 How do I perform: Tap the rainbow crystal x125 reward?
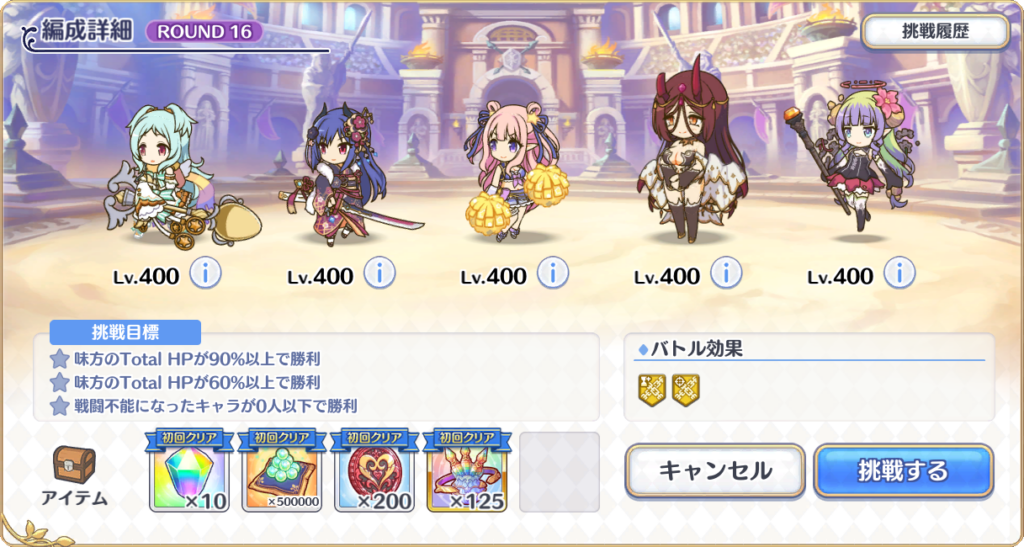tap(466, 471)
